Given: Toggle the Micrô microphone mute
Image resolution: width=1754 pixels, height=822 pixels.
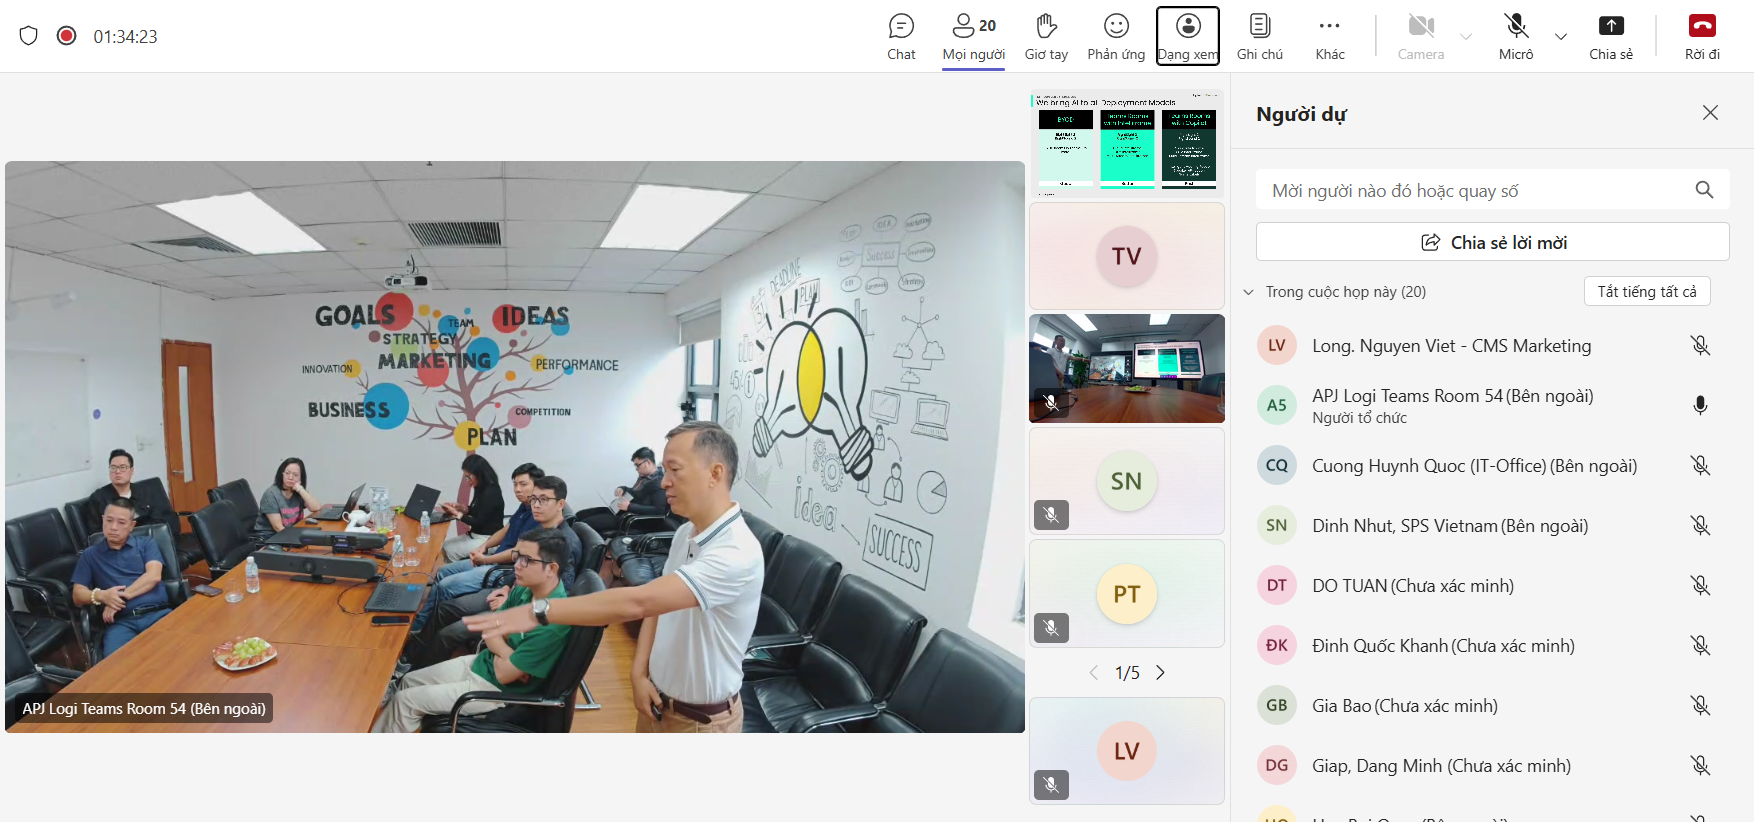Looking at the screenshot, I should 1516,36.
